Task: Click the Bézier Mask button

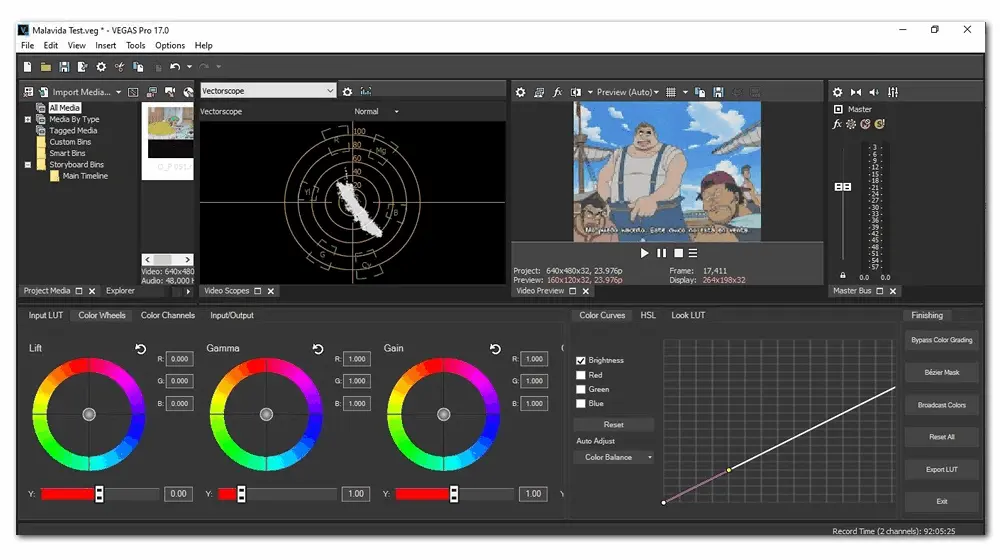Action: pos(941,372)
